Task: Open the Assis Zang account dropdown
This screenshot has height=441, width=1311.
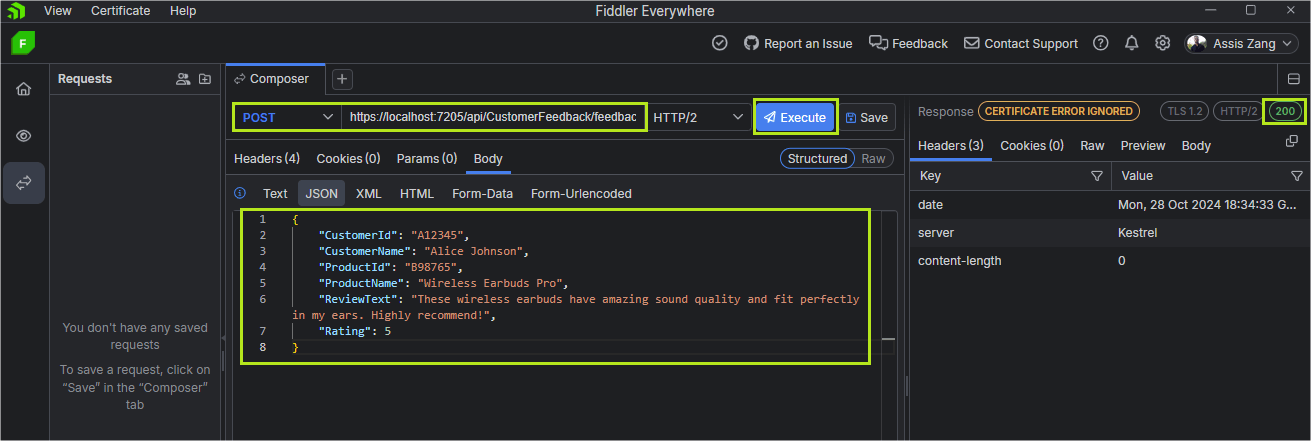Action: point(1243,43)
